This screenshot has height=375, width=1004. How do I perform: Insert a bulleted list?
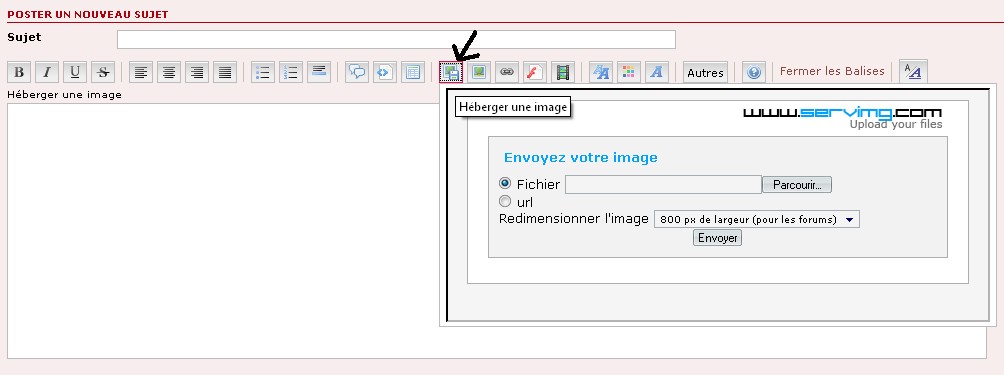pos(263,72)
